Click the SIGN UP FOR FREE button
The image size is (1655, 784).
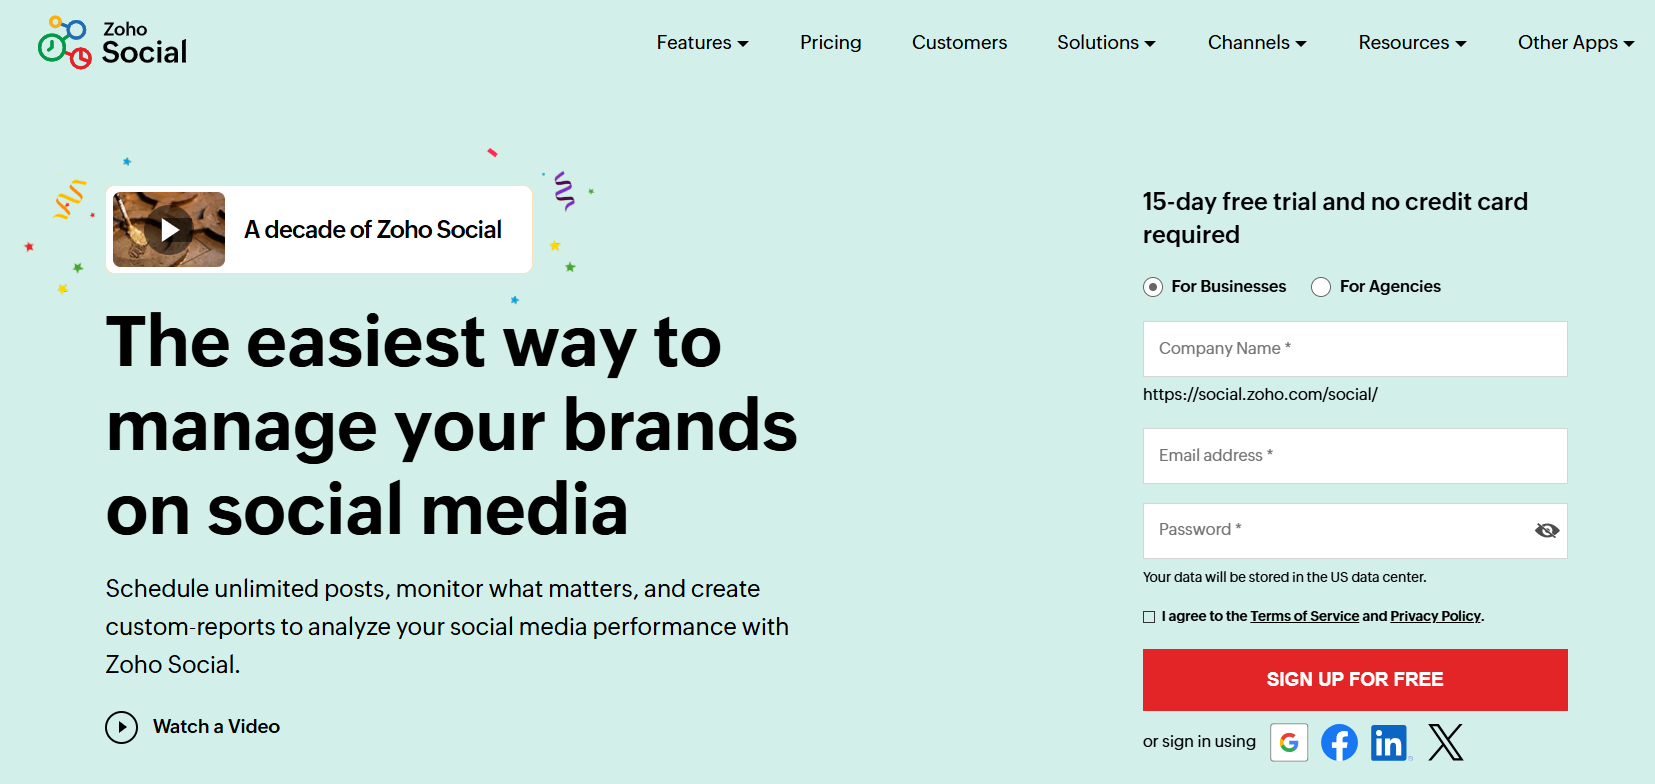[x=1355, y=680]
